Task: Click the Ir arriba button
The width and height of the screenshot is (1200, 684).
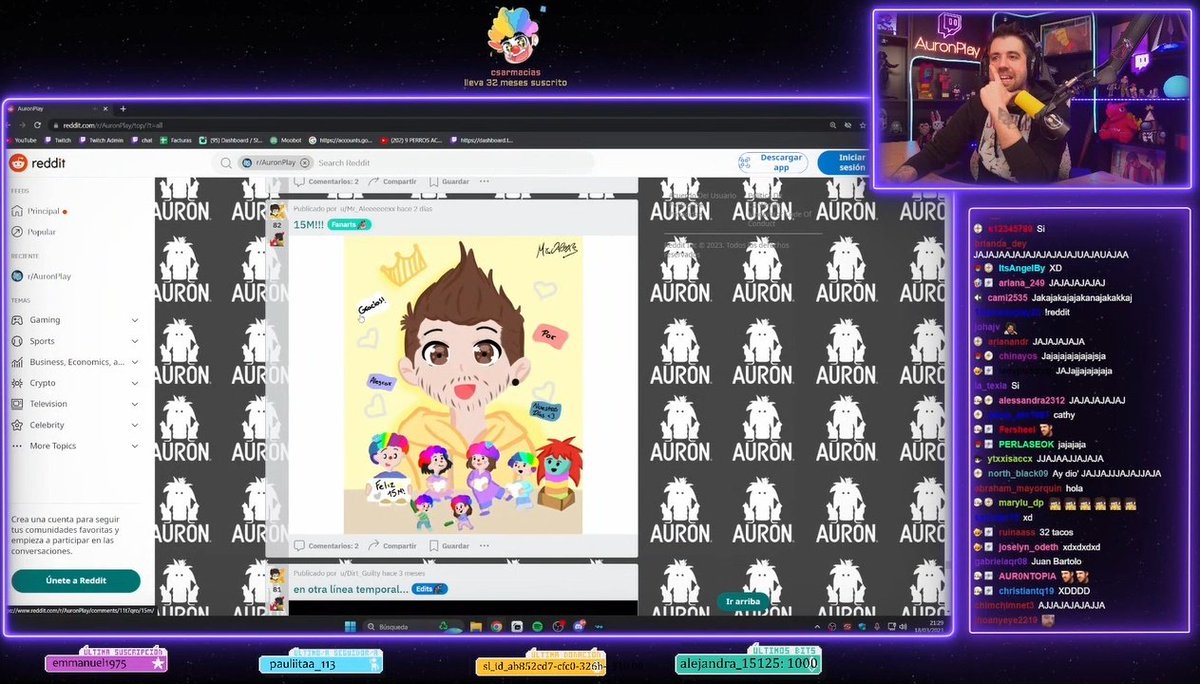Action: point(743,601)
